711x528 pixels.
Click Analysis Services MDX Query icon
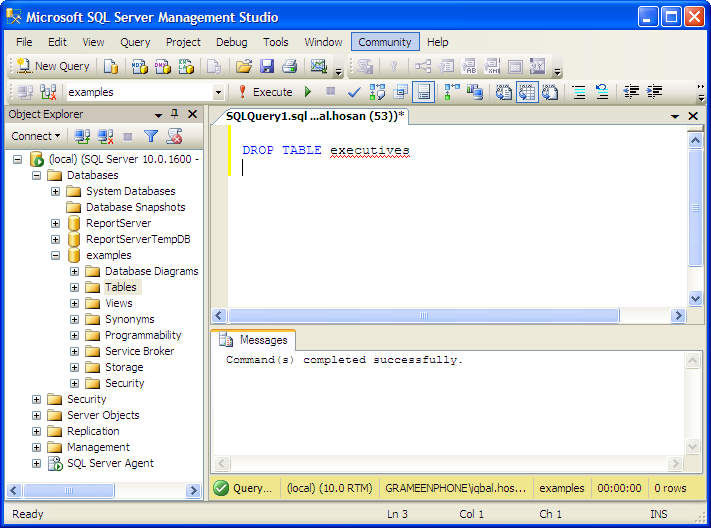(x=139, y=66)
